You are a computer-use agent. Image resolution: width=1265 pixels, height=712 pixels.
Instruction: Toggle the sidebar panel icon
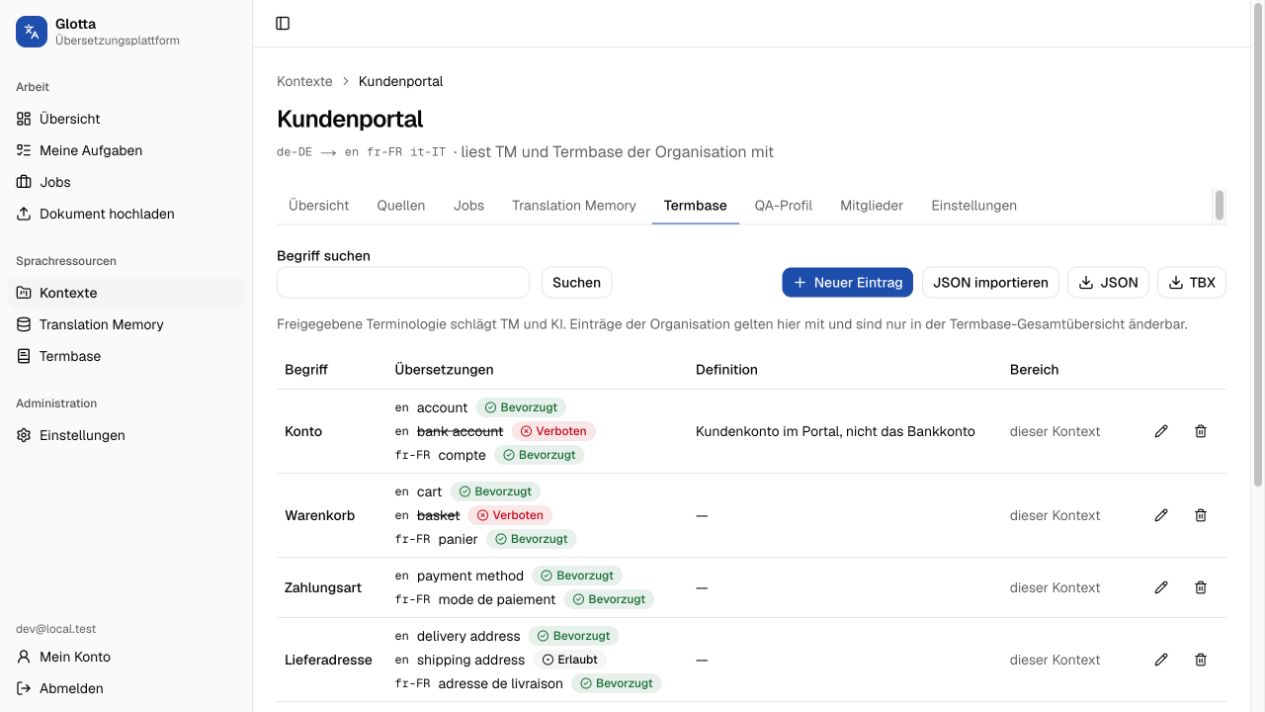click(283, 23)
